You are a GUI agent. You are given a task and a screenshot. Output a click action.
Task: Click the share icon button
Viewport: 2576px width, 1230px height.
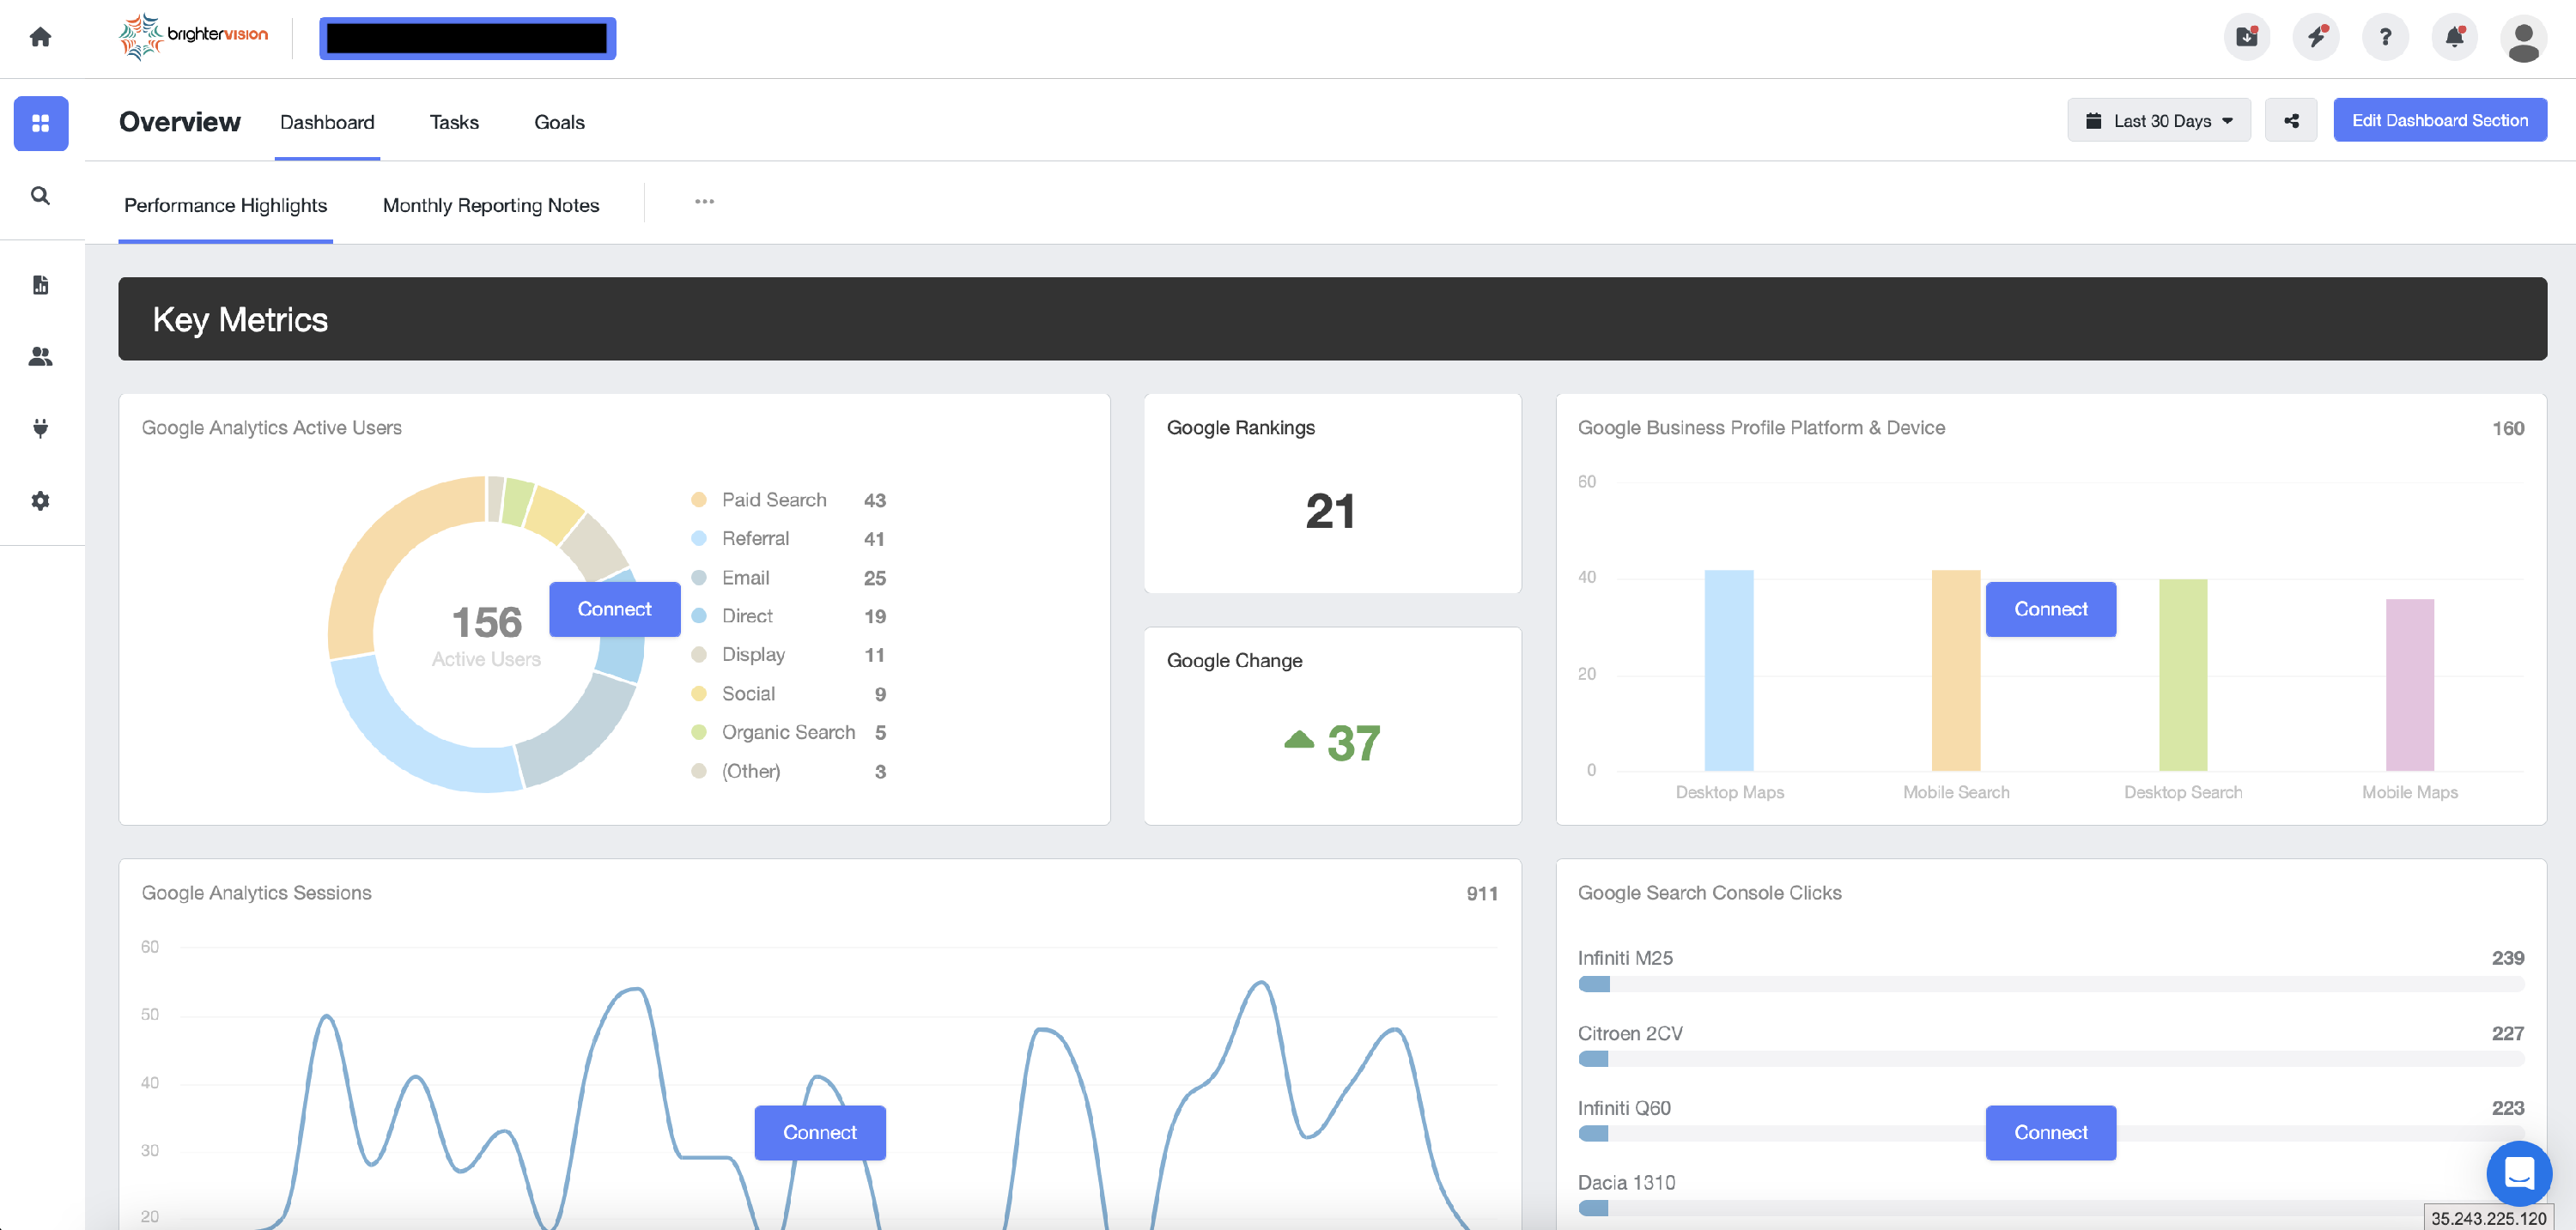point(2291,120)
